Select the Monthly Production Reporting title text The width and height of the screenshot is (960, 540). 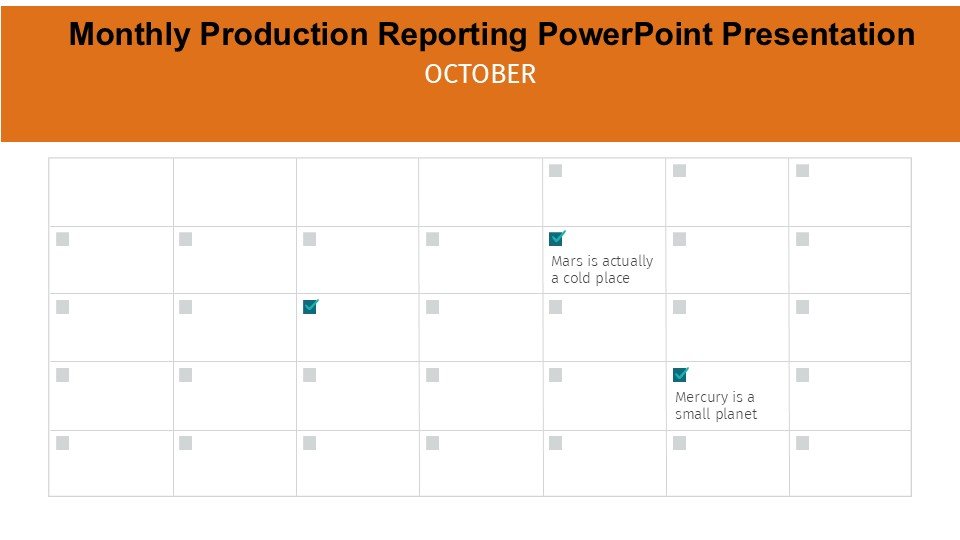[492, 35]
